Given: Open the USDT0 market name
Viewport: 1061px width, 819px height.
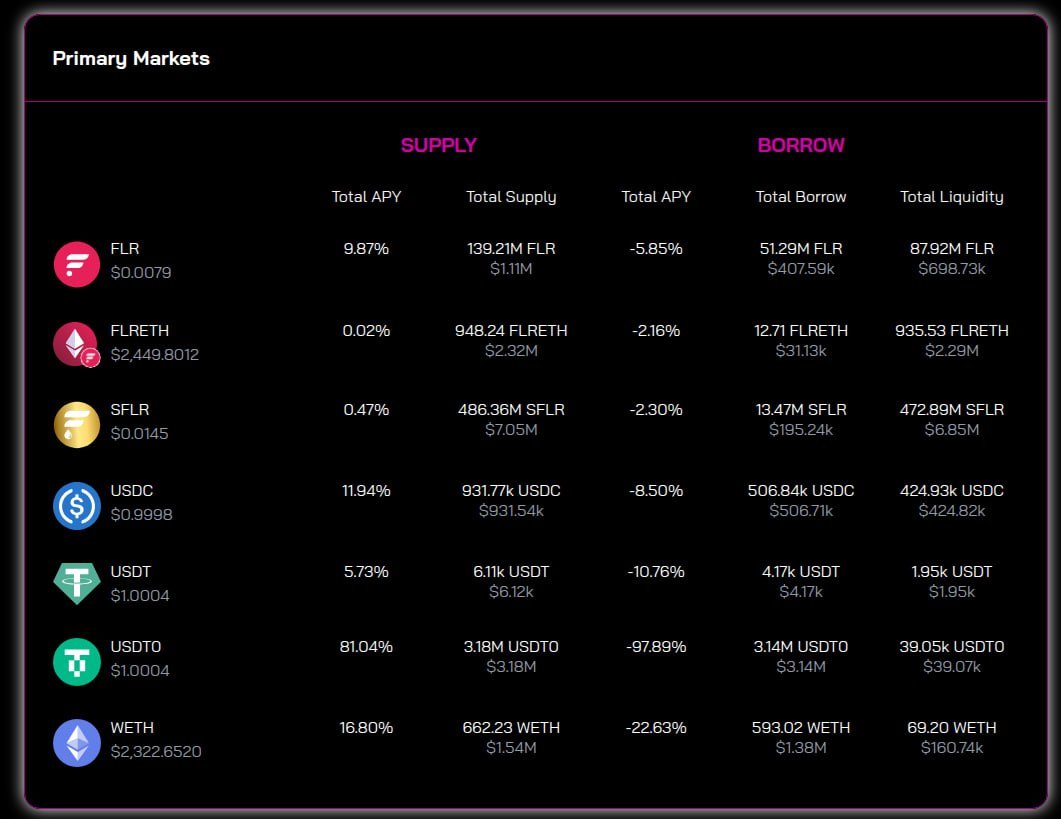Looking at the screenshot, I should (x=135, y=646).
